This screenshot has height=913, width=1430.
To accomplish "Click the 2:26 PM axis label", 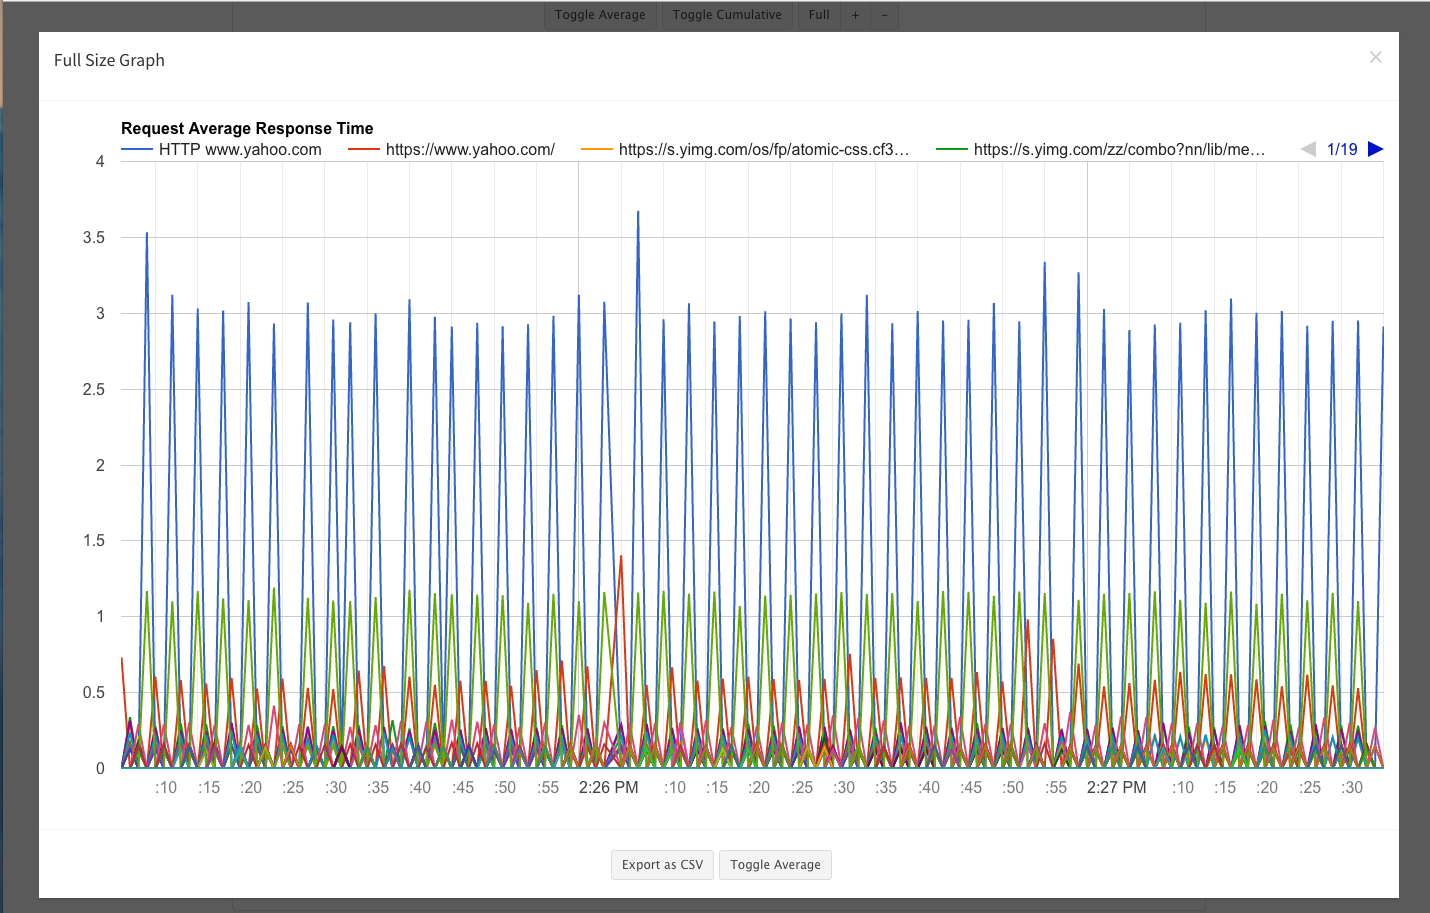I will click(x=608, y=787).
